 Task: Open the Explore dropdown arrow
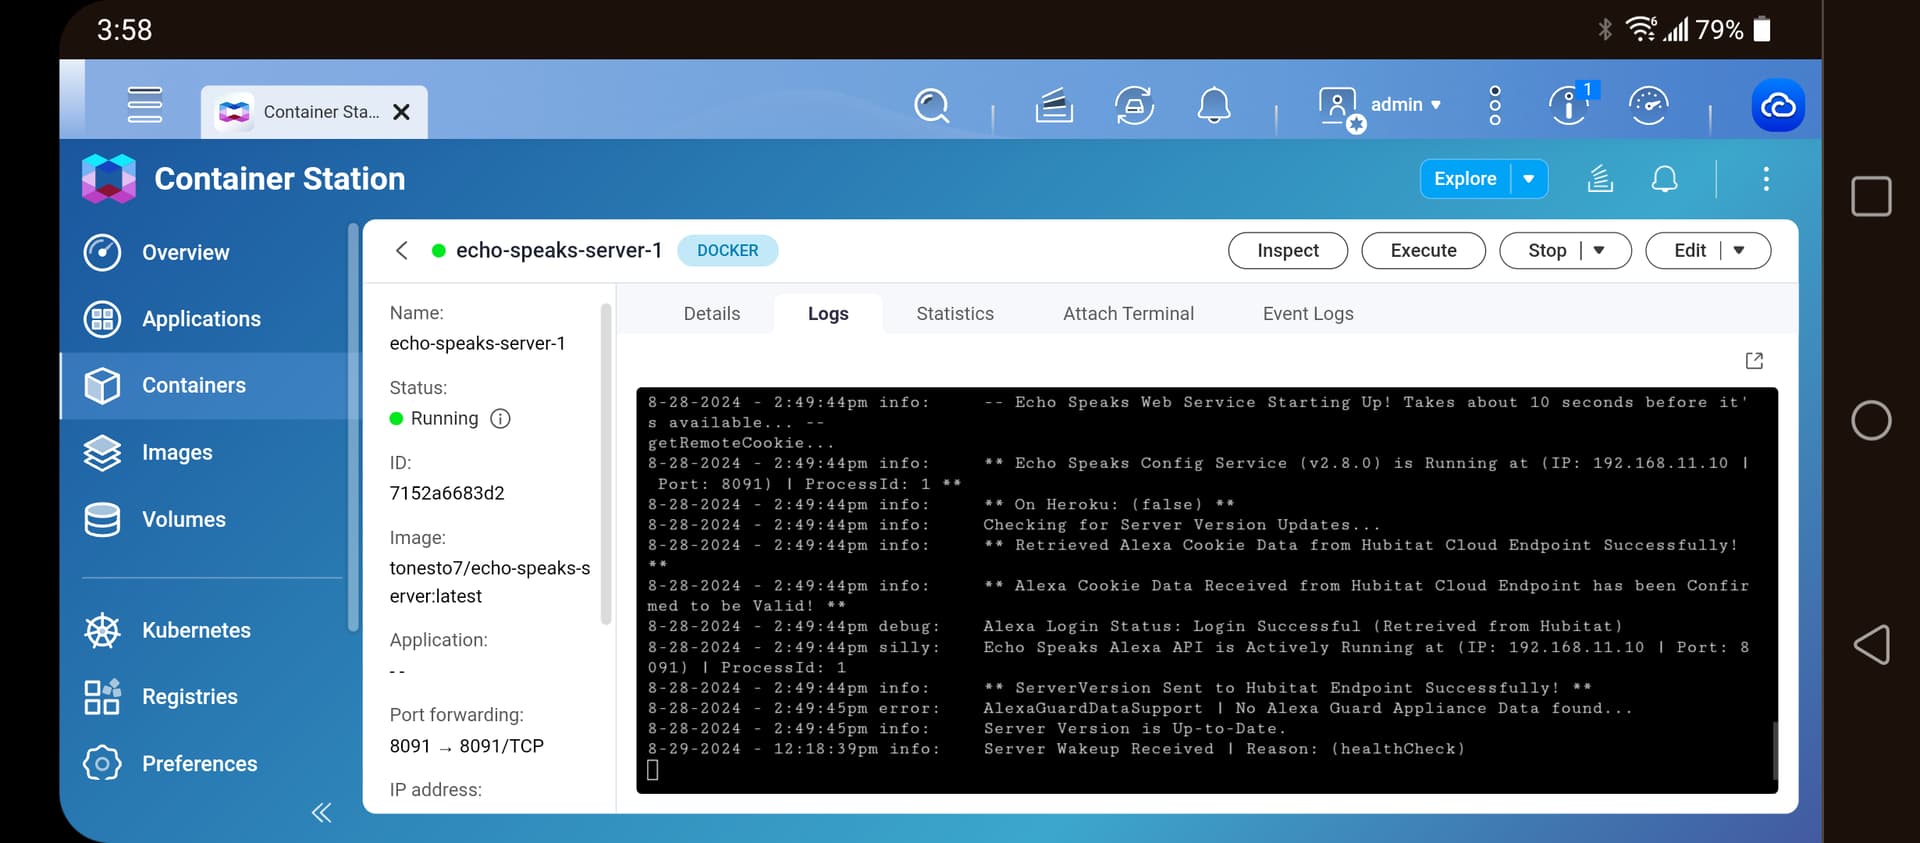(x=1529, y=179)
